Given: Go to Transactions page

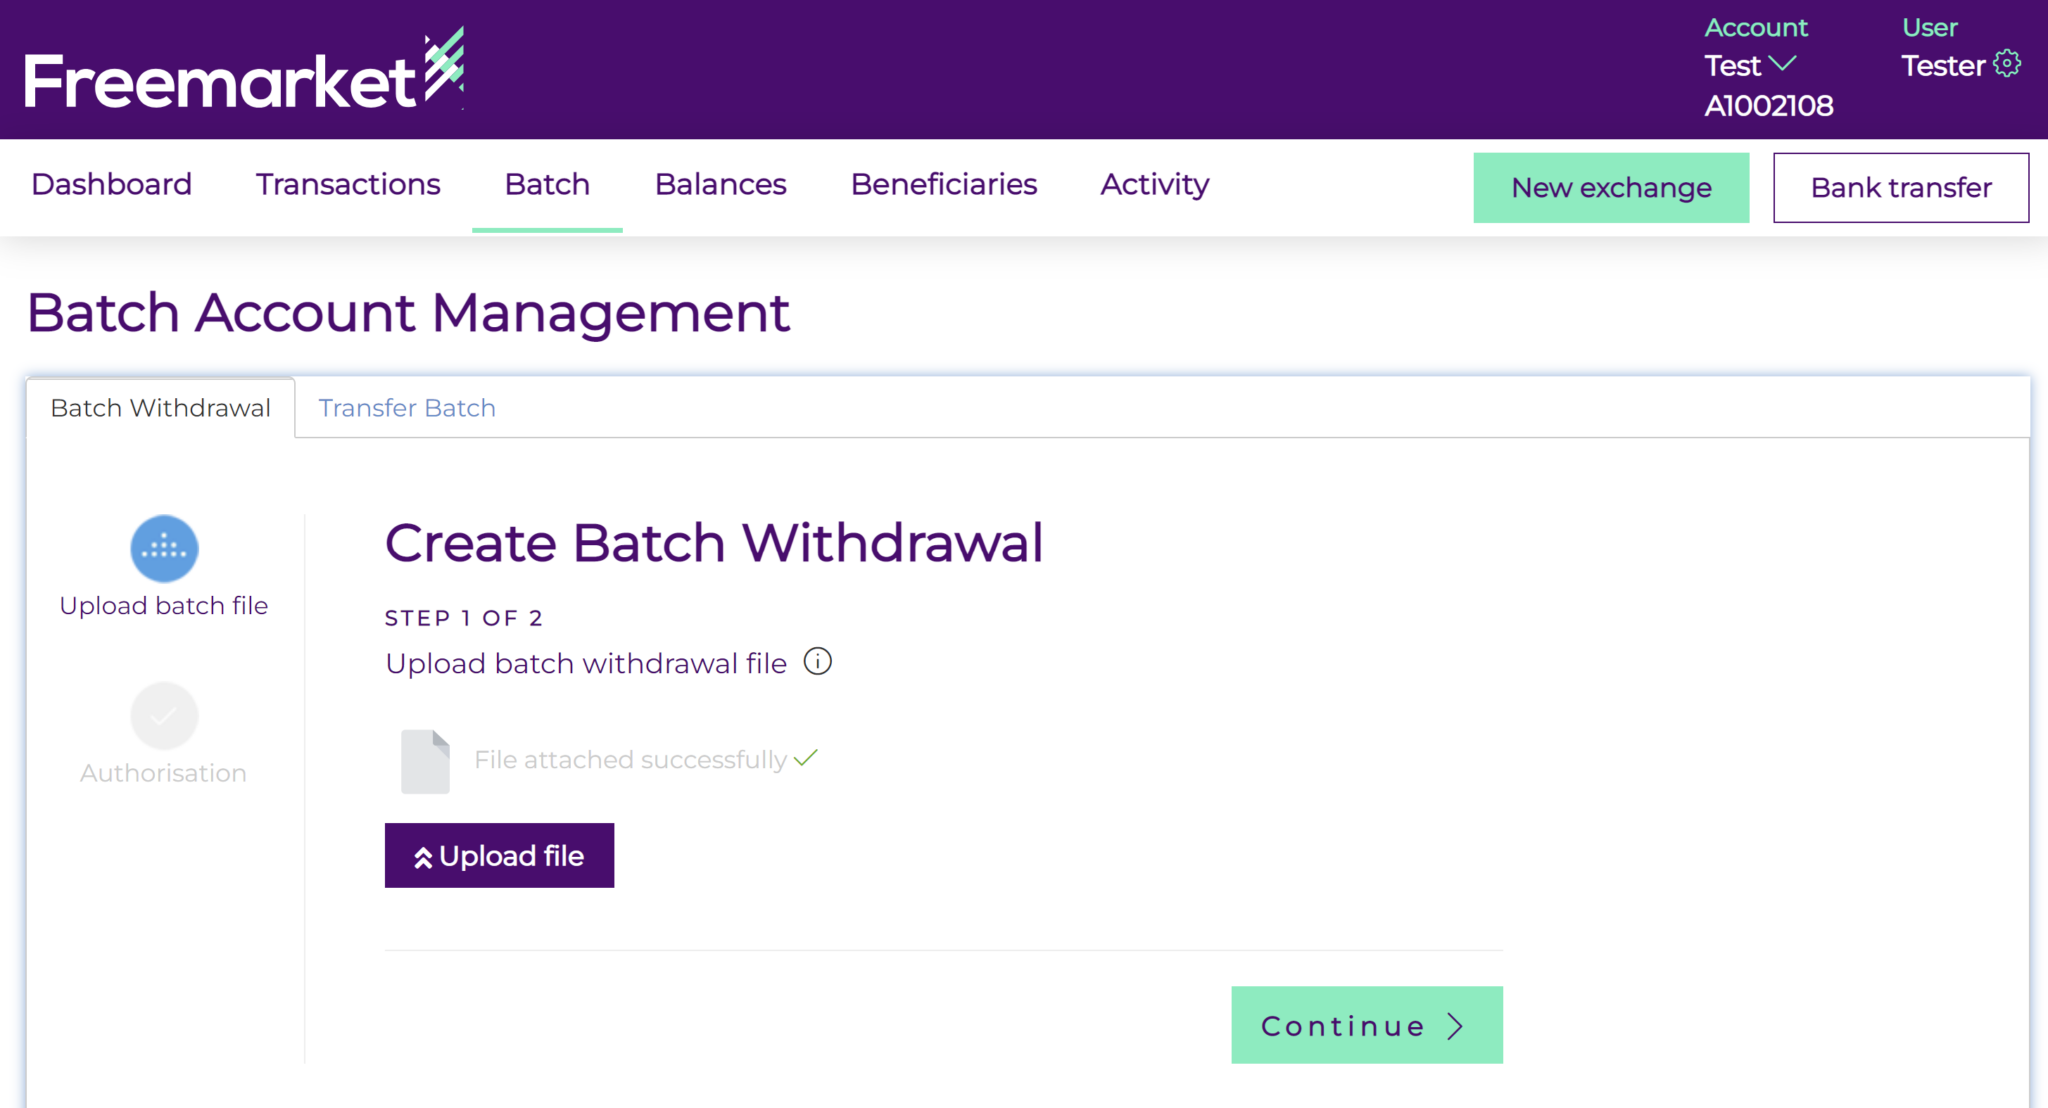Looking at the screenshot, I should [x=348, y=185].
